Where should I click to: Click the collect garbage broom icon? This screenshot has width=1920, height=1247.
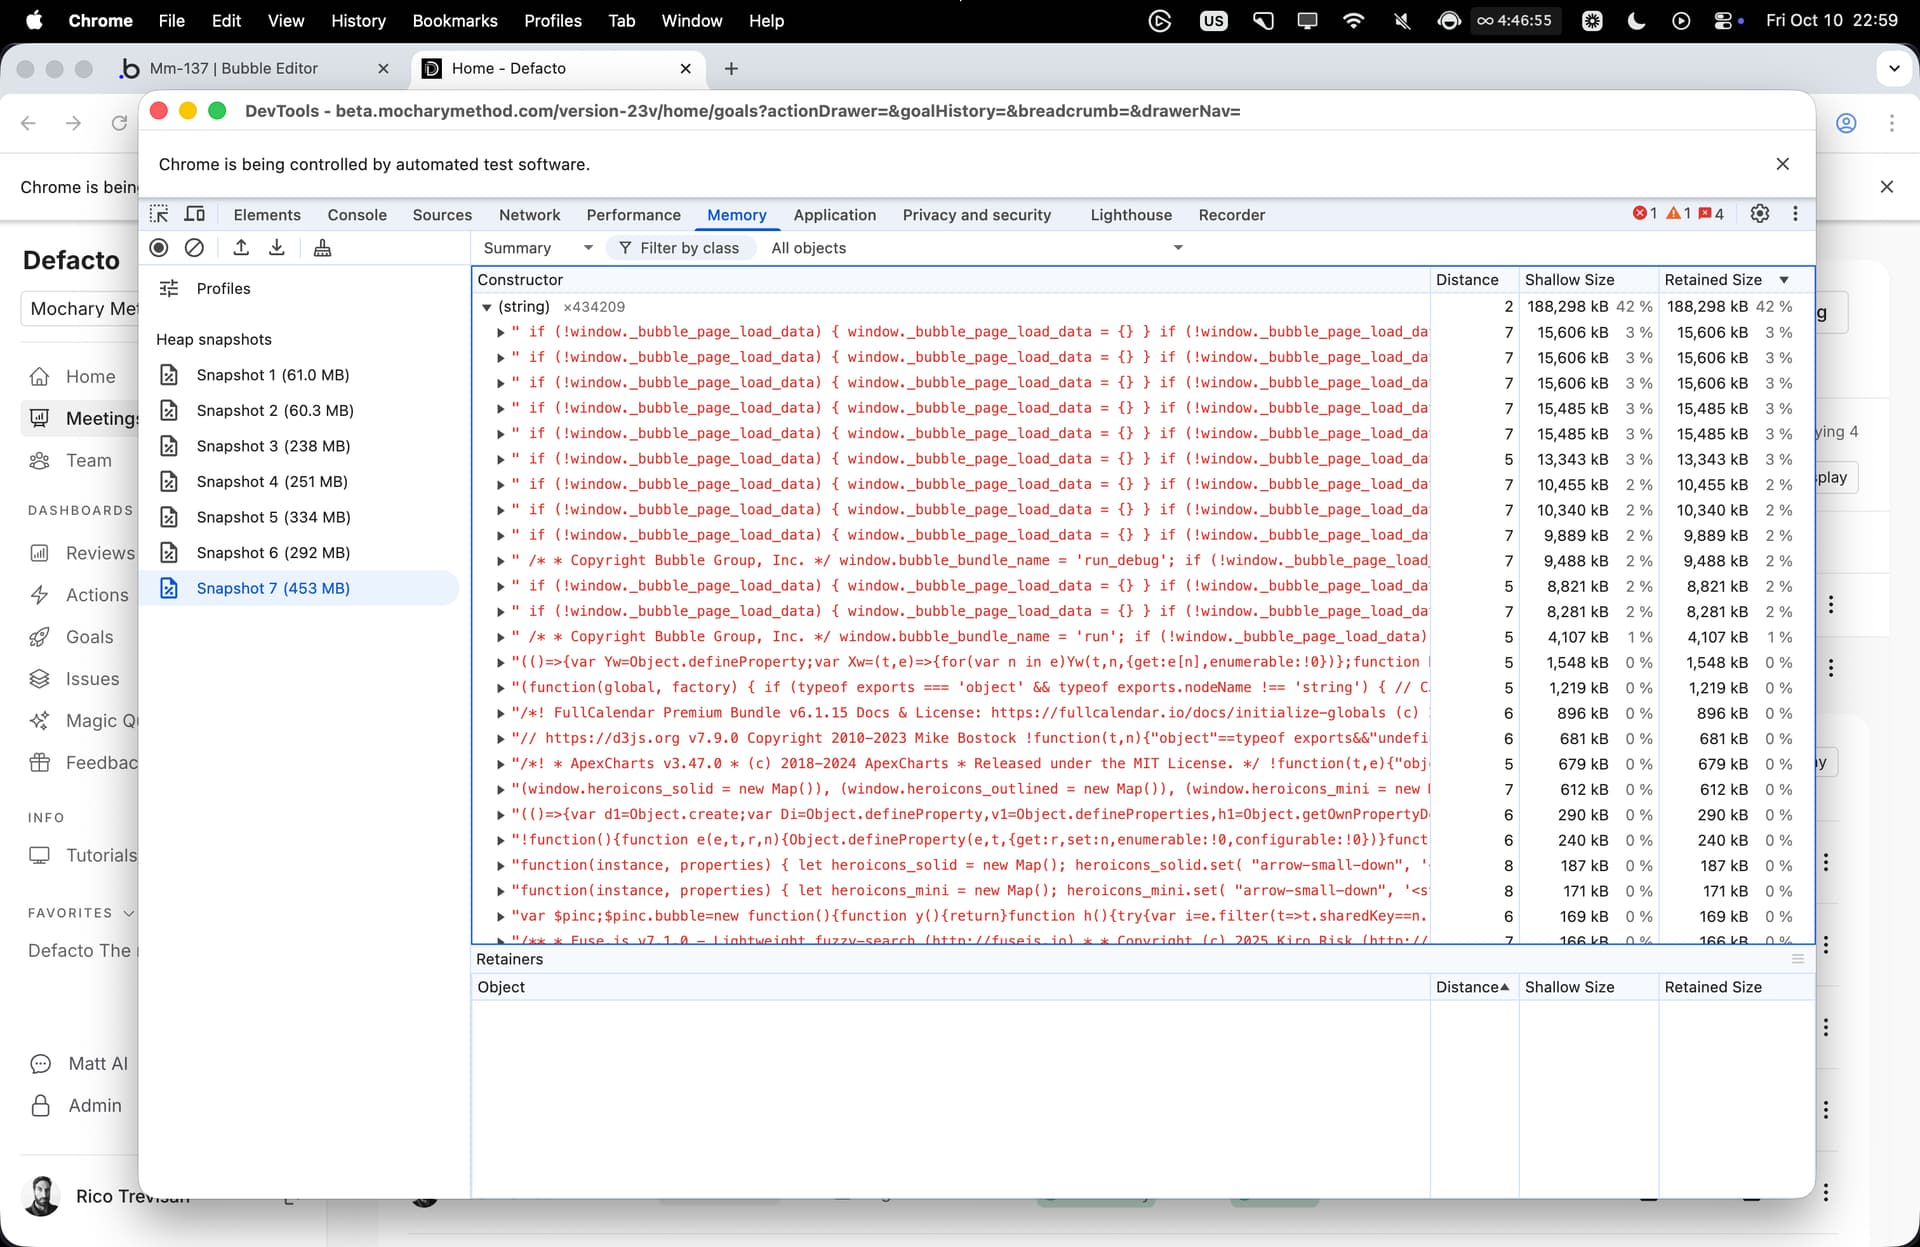pos(322,248)
